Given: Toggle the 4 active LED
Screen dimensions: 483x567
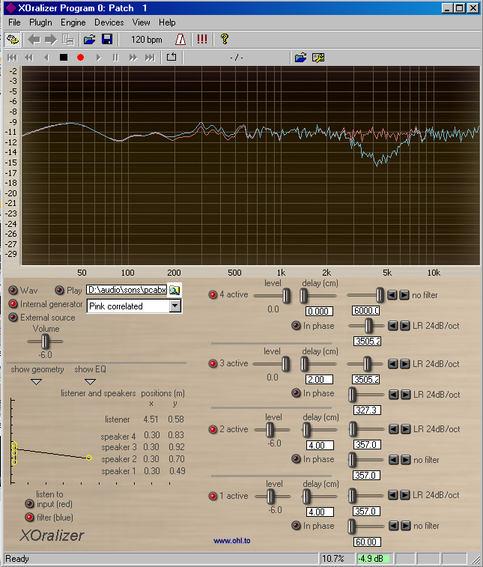Looking at the screenshot, I should 213,295.
